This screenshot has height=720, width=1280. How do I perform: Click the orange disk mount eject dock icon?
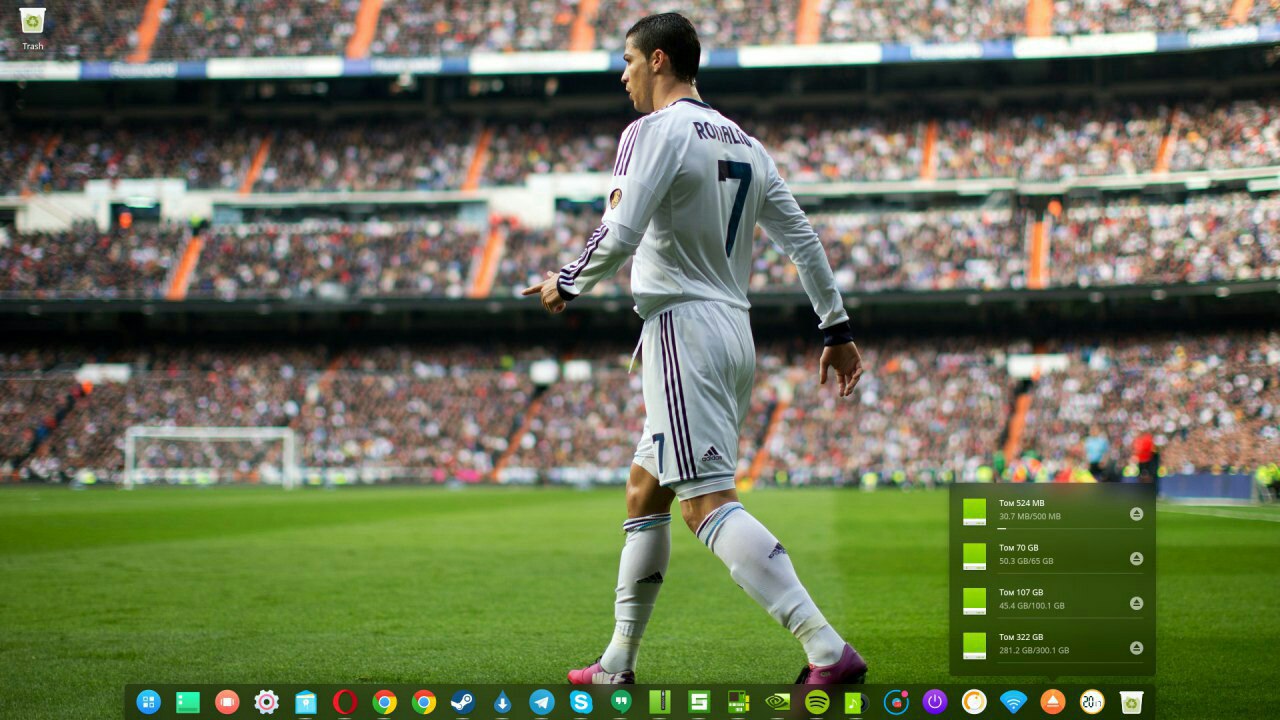pos(1053,702)
